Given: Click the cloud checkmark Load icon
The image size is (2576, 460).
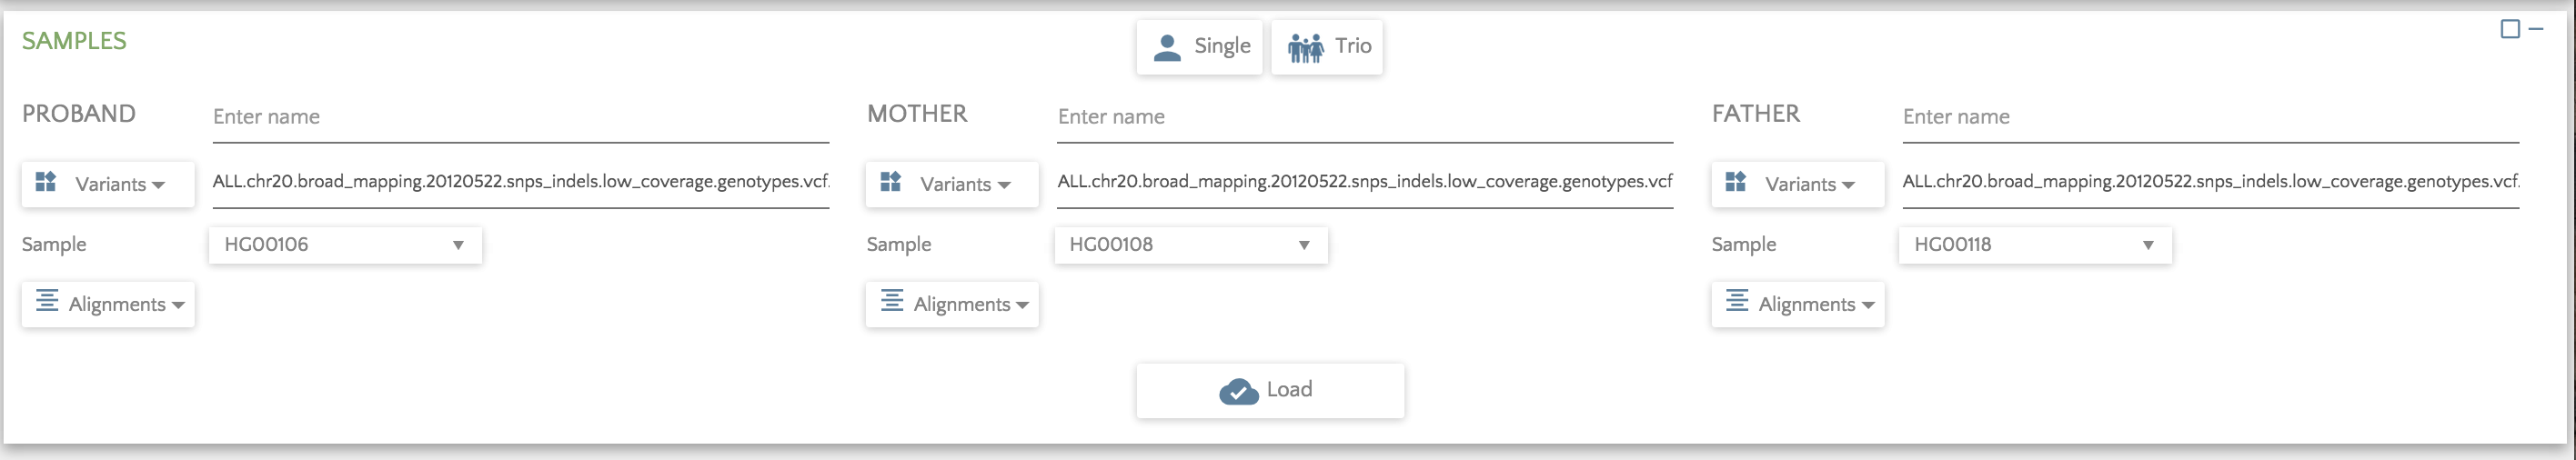Looking at the screenshot, I should pos(1238,391).
